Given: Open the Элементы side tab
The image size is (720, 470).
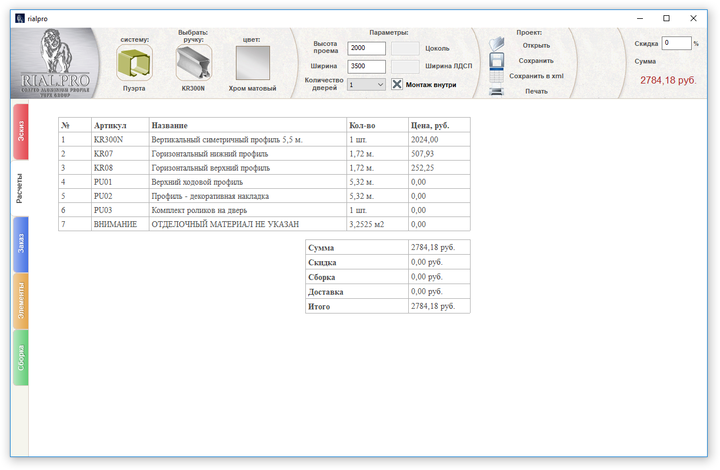Looking at the screenshot, I should [x=21, y=301].
